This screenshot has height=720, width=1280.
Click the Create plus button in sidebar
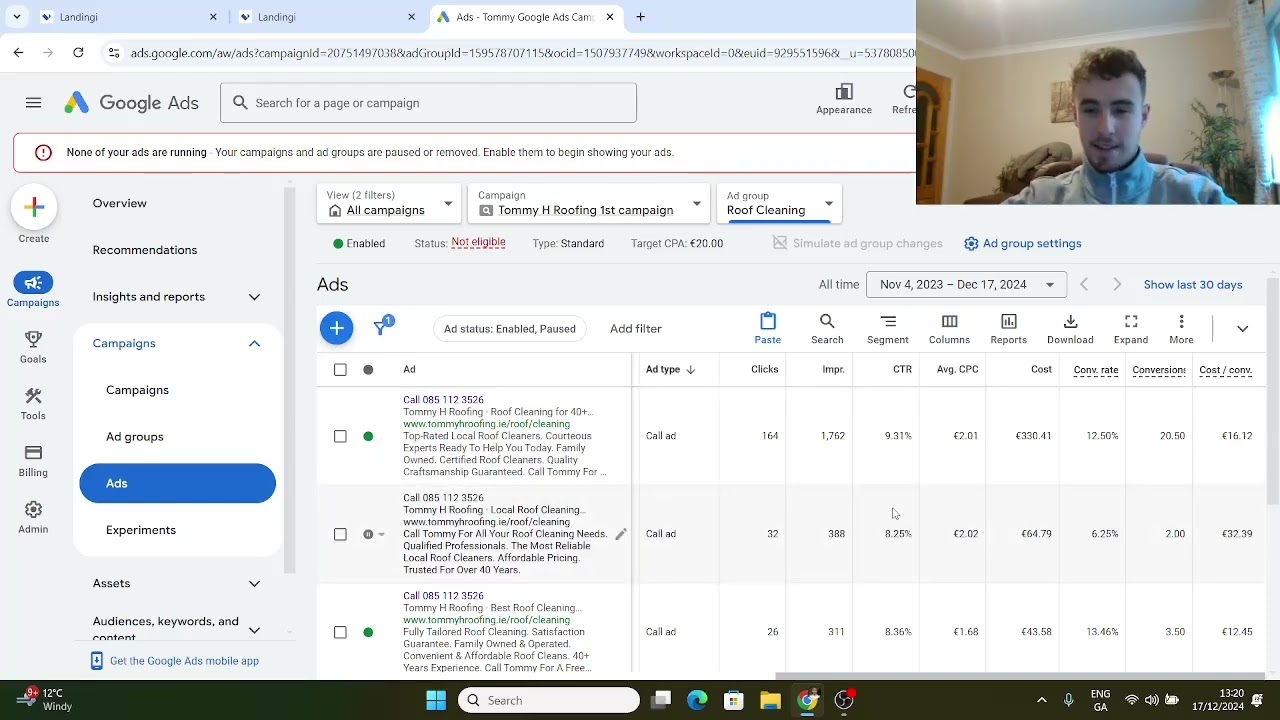point(34,207)
